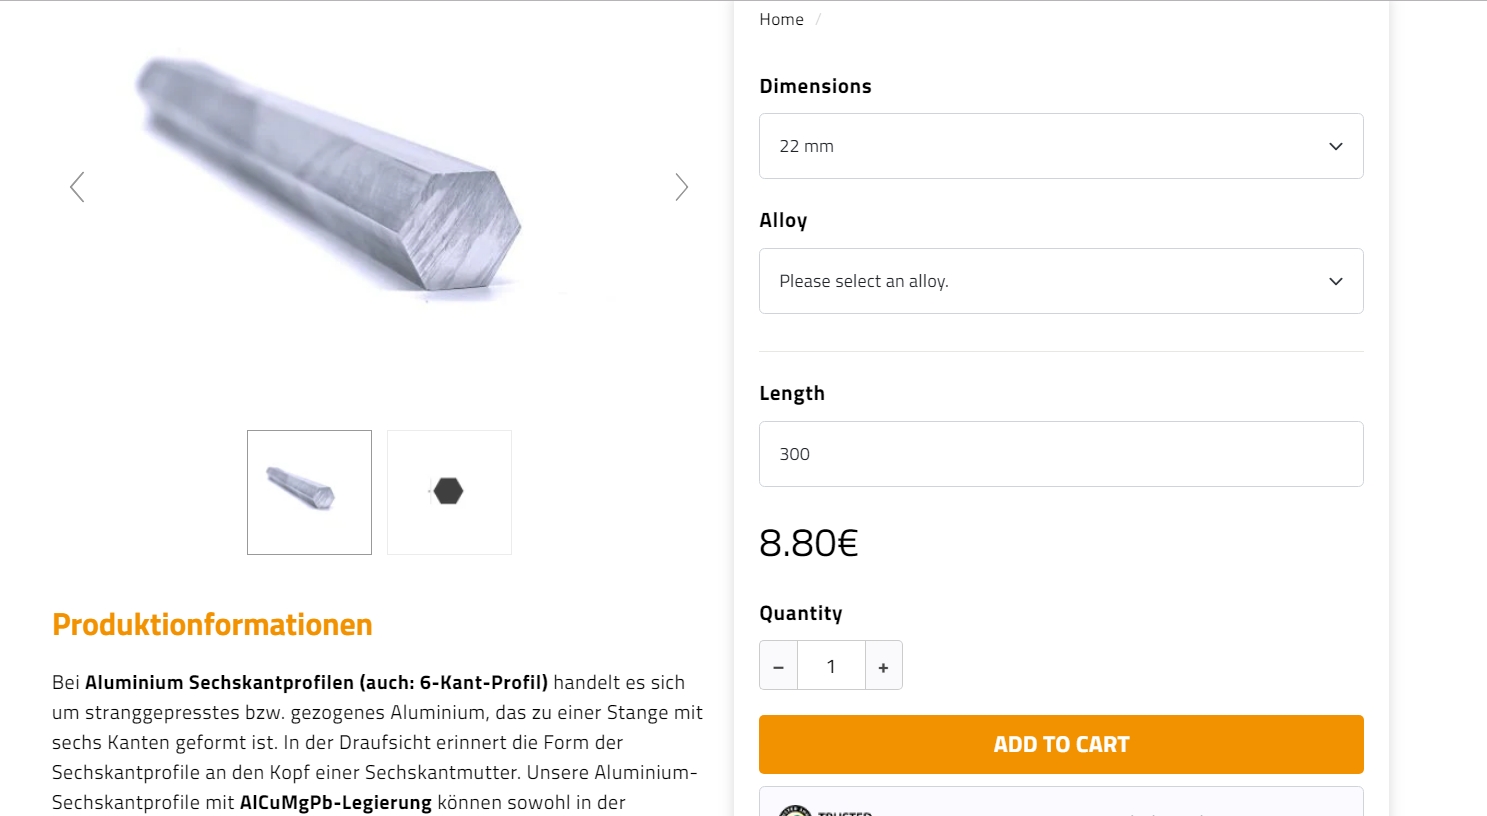Screen dimensions: 1487x816
Task: Click the 8.80€ price
Action: [808, 543]
